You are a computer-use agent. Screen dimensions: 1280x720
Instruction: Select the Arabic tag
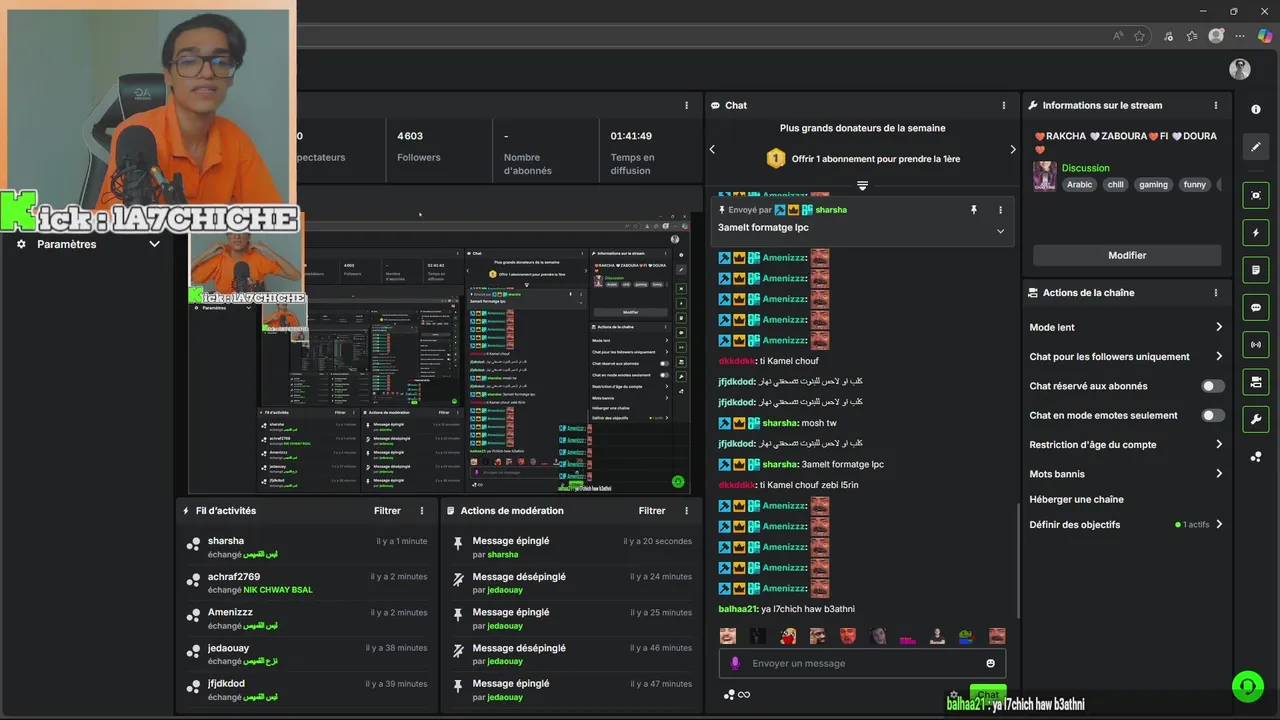[x=1079, y=184]
